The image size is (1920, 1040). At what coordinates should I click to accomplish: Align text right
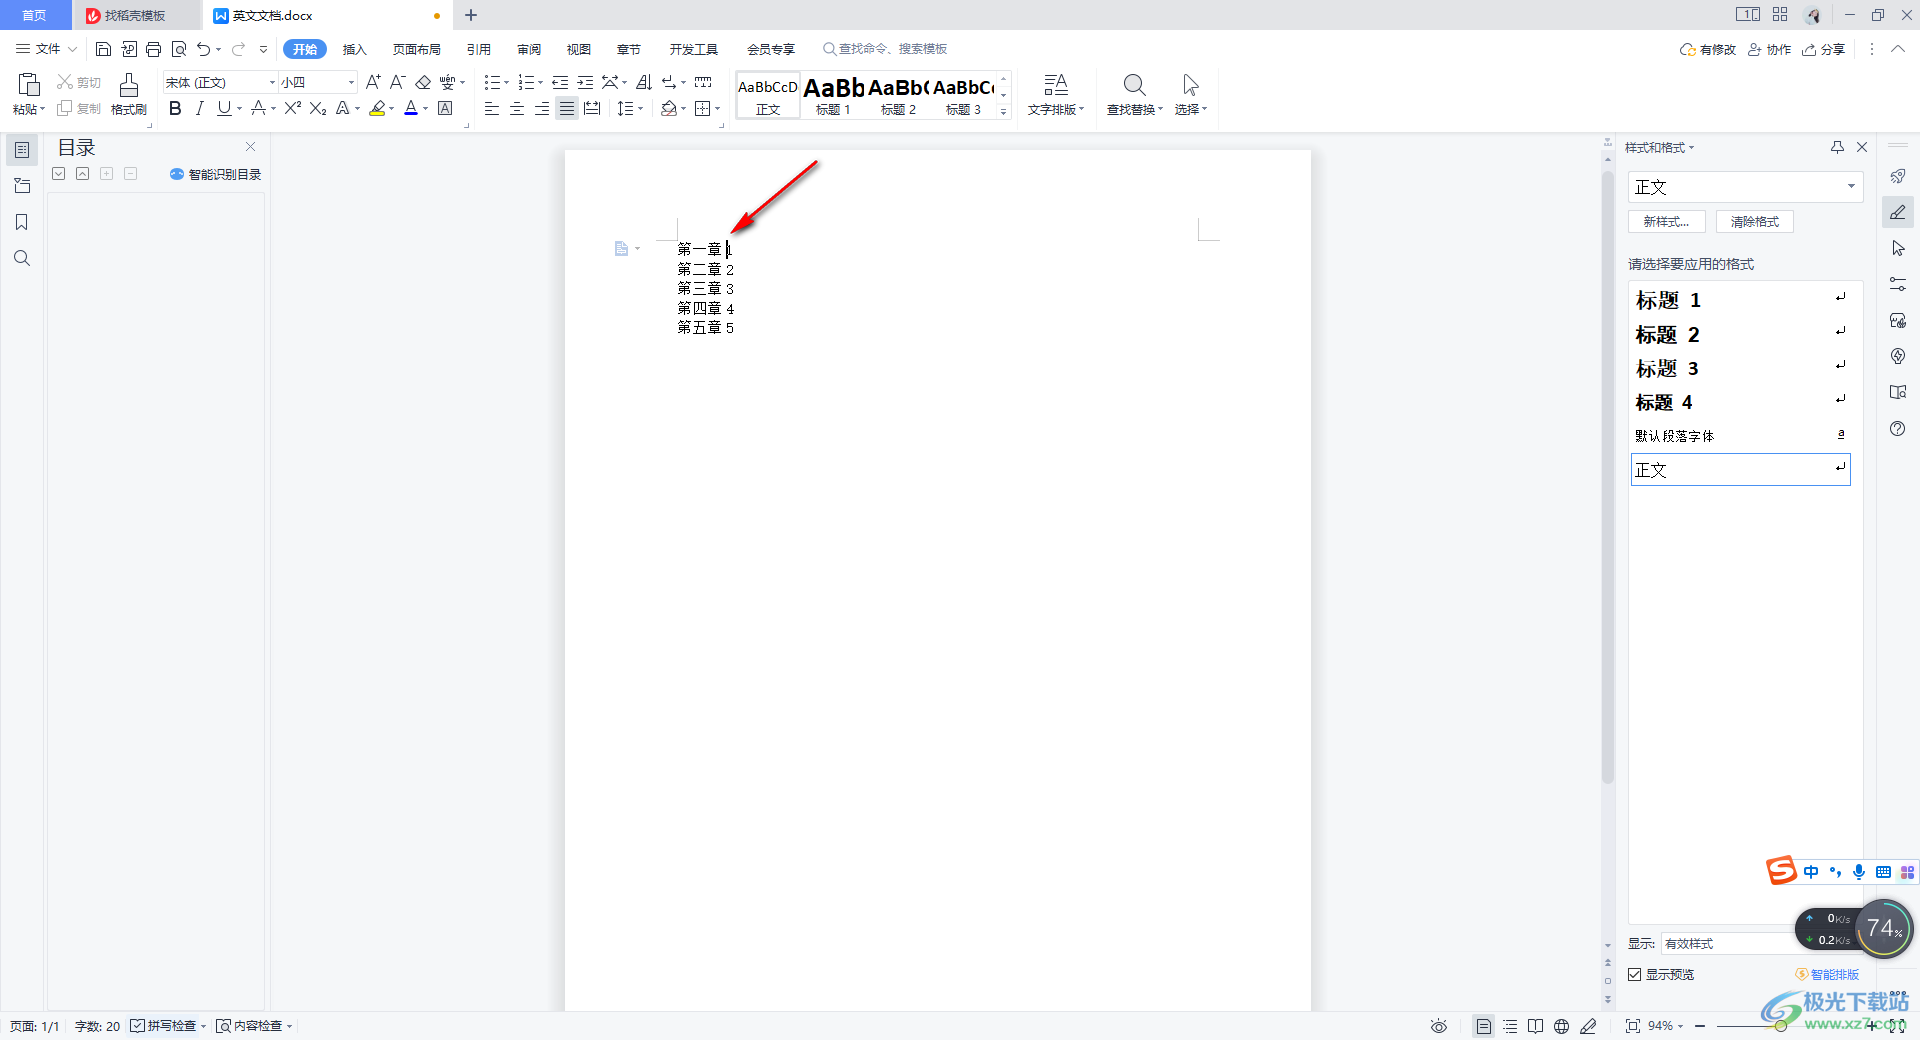tap(542, 108)
